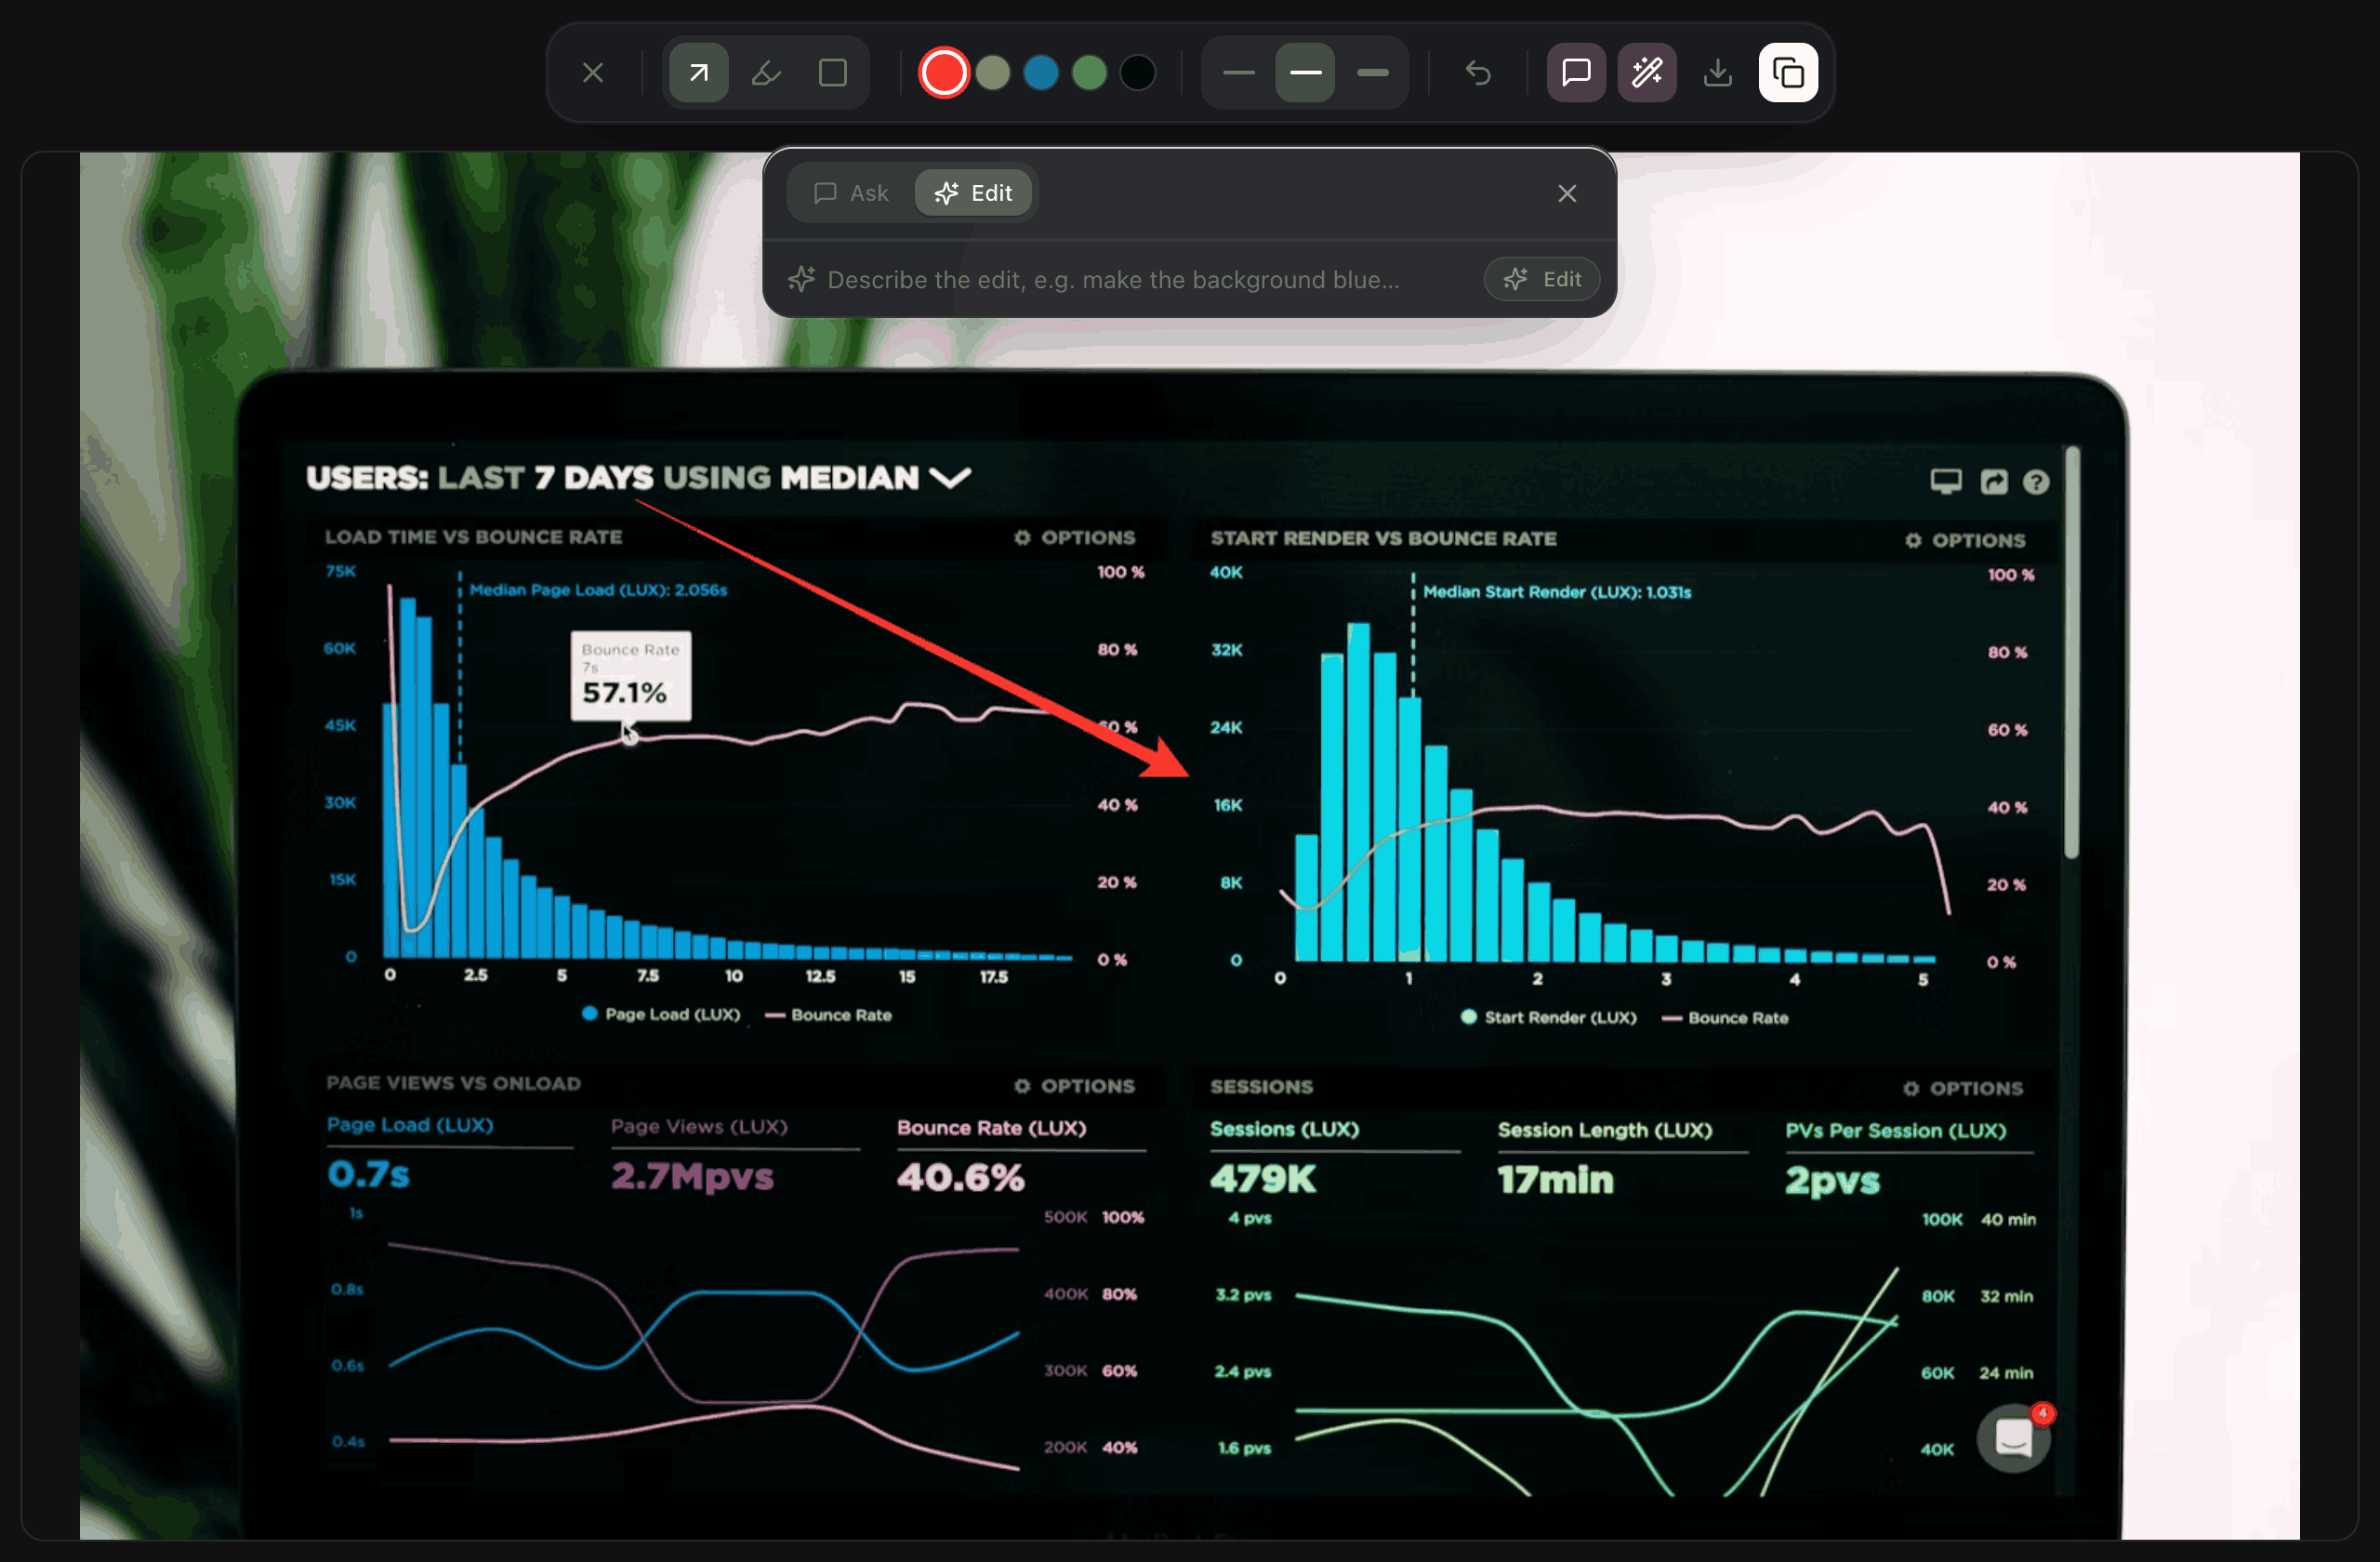Switch to the Edit tab
Viewport: 2380px width, 1562px height.
click(x=974, y=193)
